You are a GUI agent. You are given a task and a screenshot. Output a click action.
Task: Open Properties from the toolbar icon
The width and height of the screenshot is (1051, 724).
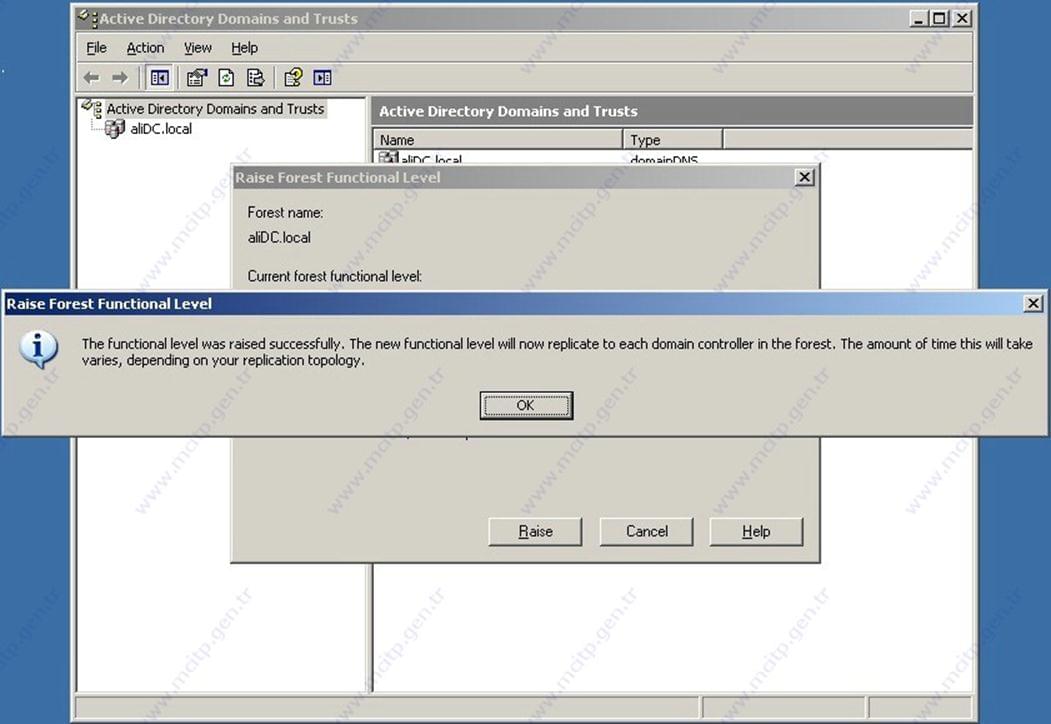pos(196,78)
